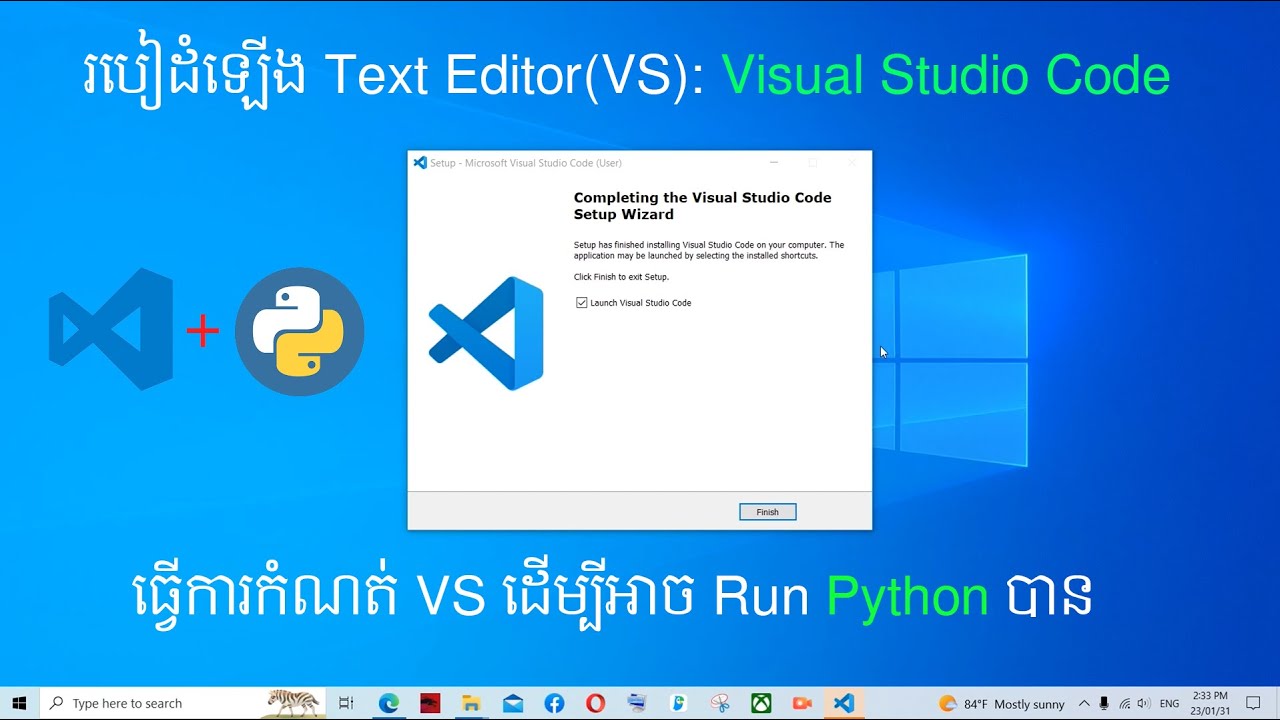1280x720 pixels.
Task: Click the VS Code icon in setup title bar
Action: [420, 163]
